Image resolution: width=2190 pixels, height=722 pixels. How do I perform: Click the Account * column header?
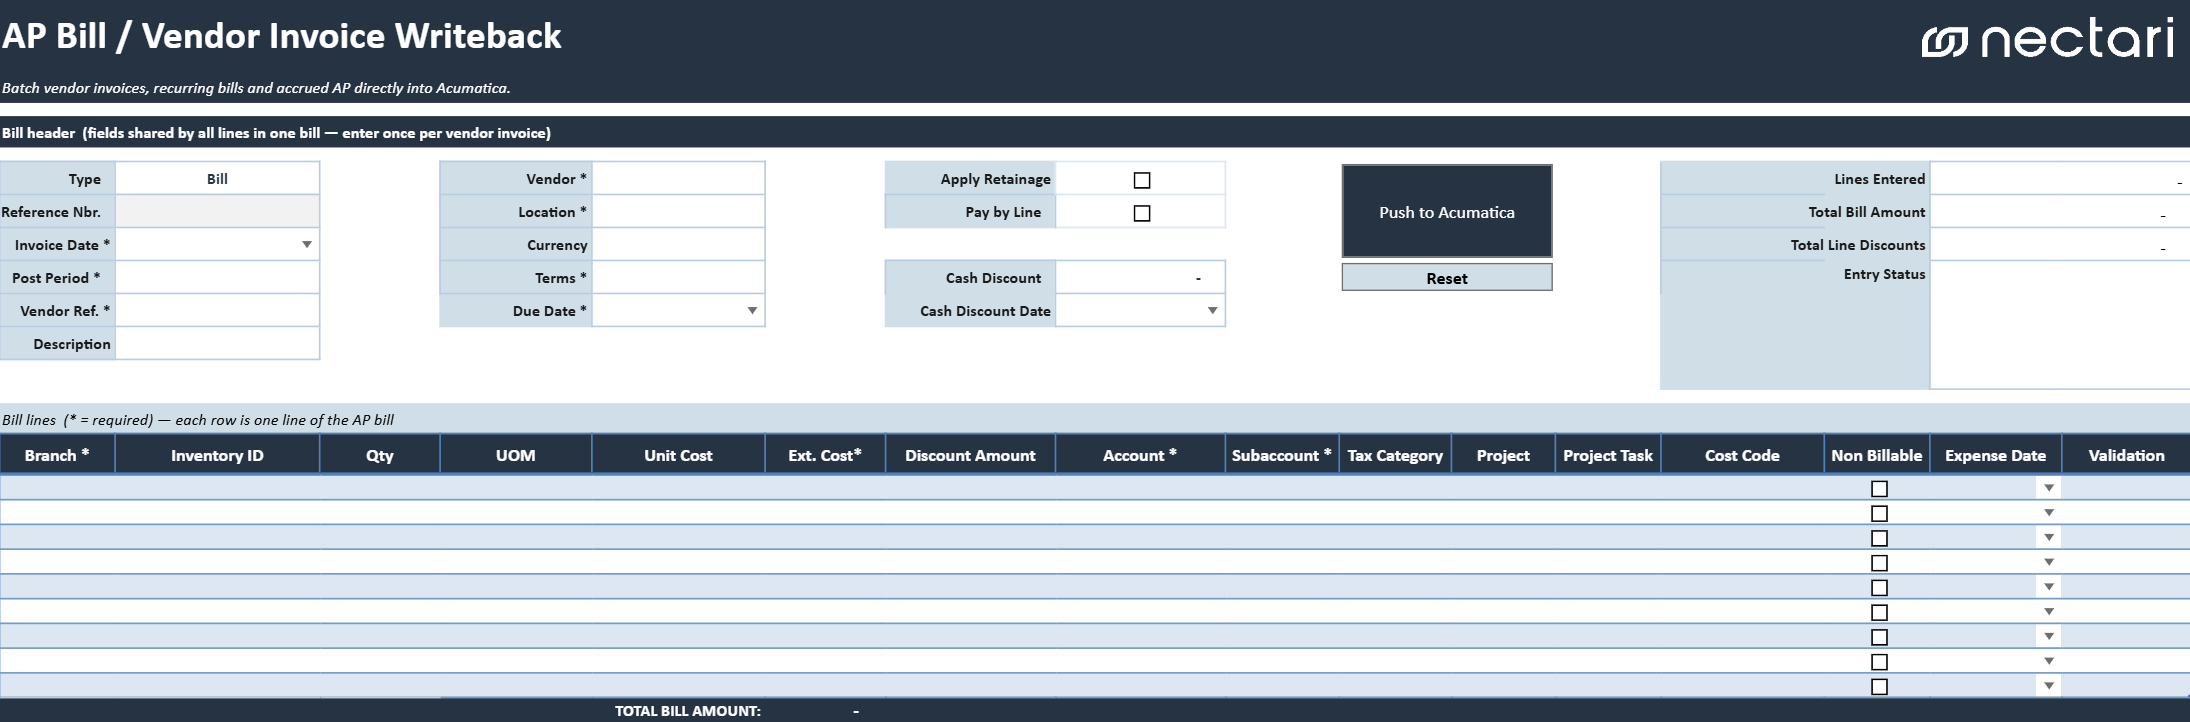1140,455
